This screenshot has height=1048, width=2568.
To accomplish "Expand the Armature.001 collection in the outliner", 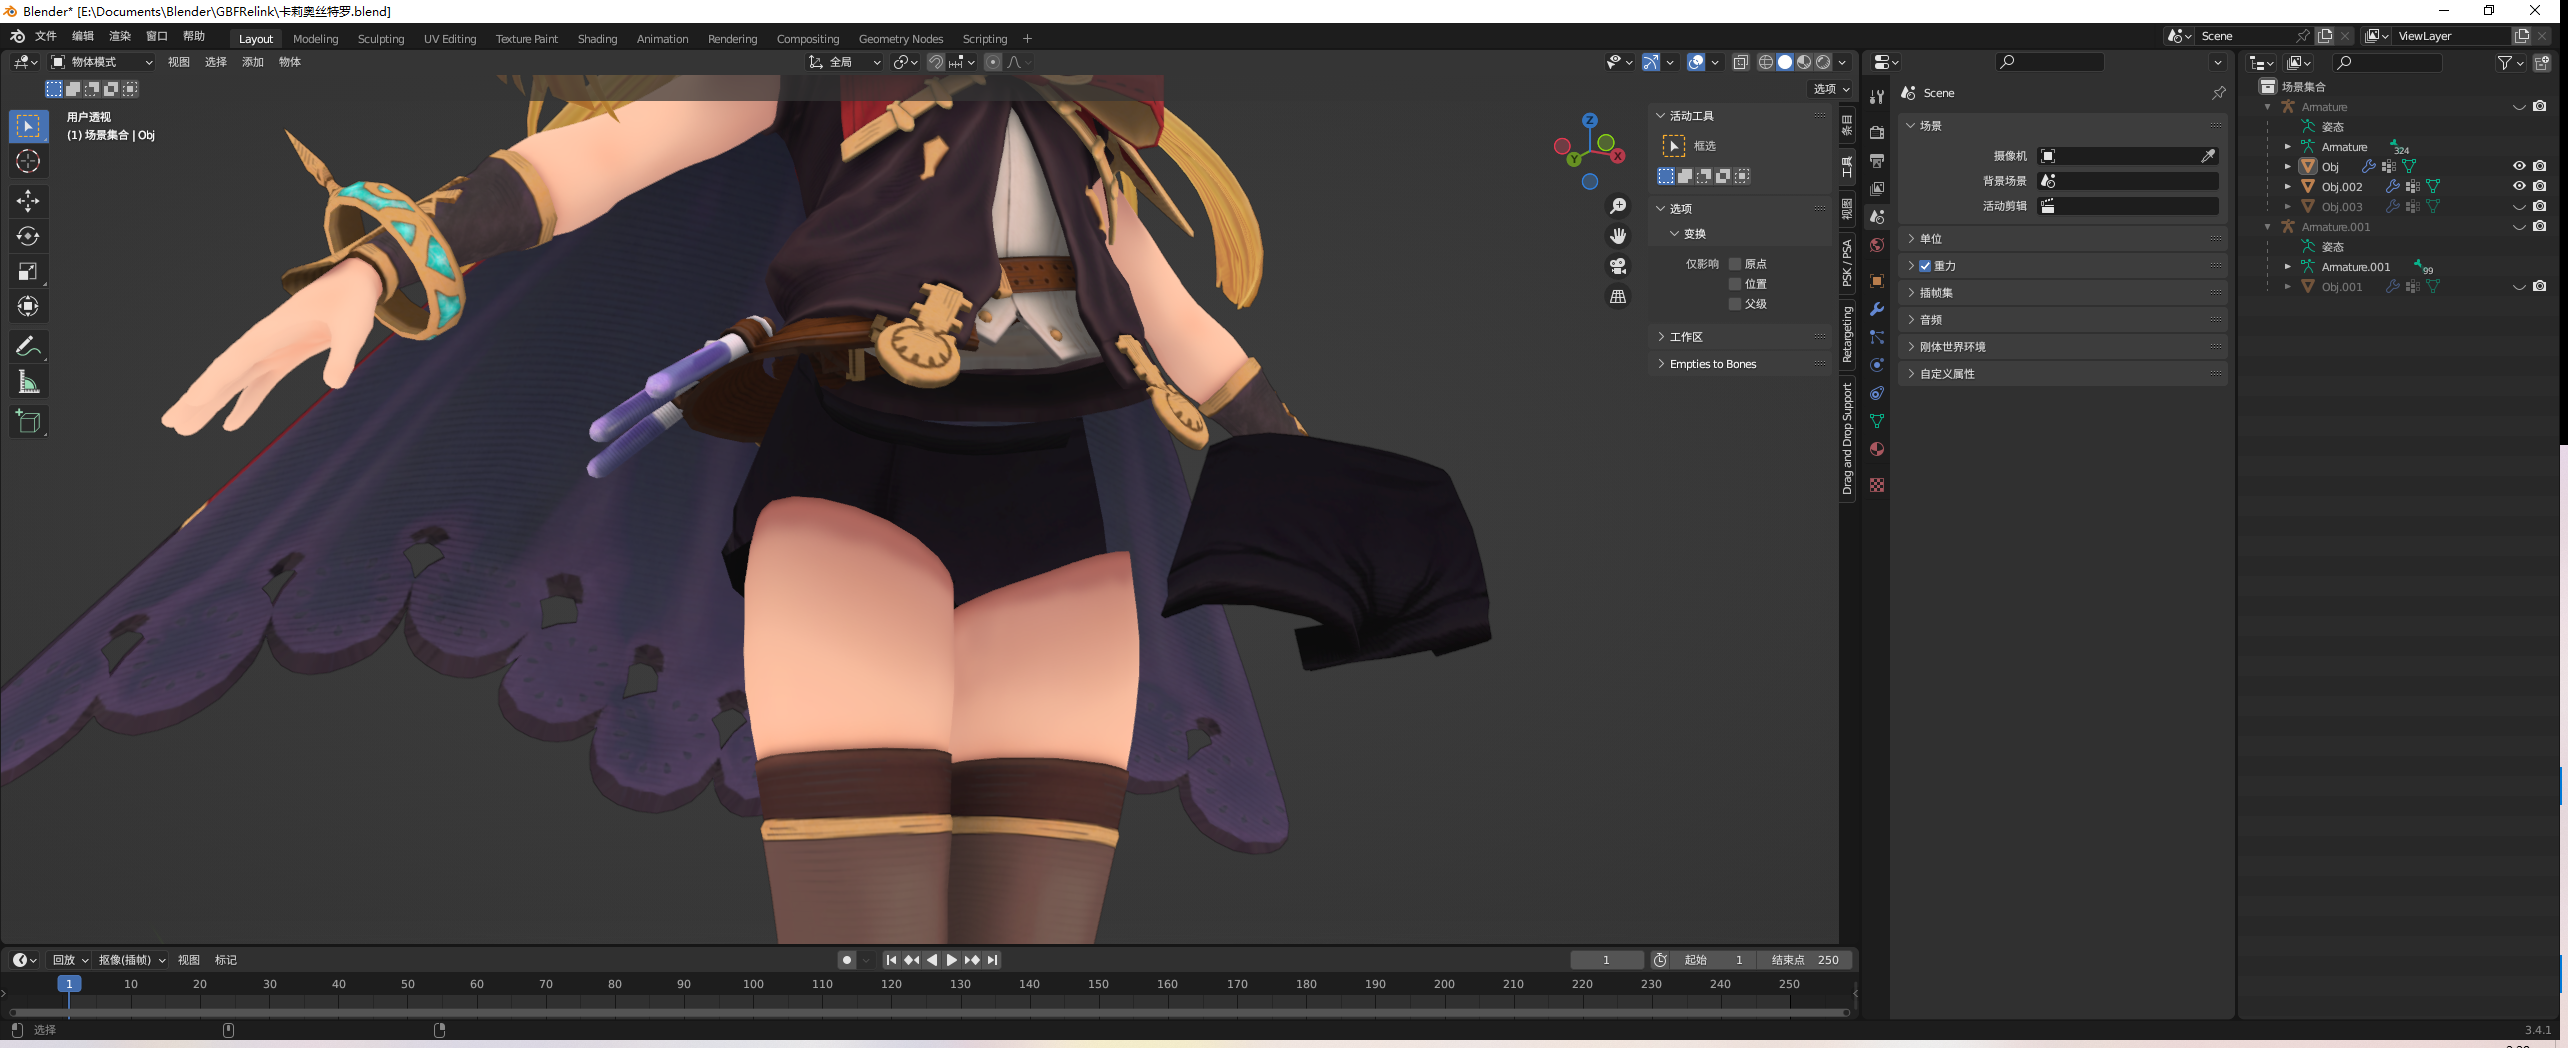I will click(x=2267, y=227).
